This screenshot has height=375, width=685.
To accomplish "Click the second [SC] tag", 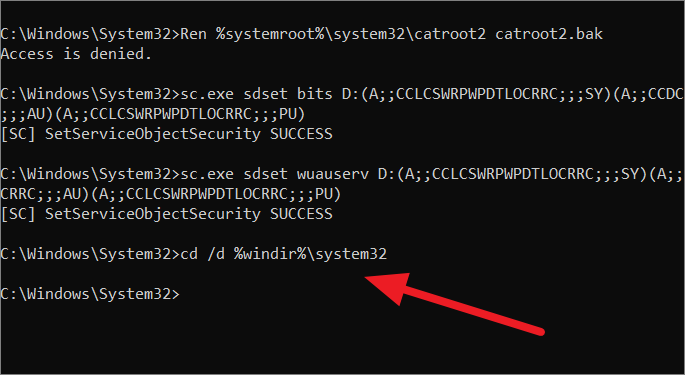I will tap(18, 214).
